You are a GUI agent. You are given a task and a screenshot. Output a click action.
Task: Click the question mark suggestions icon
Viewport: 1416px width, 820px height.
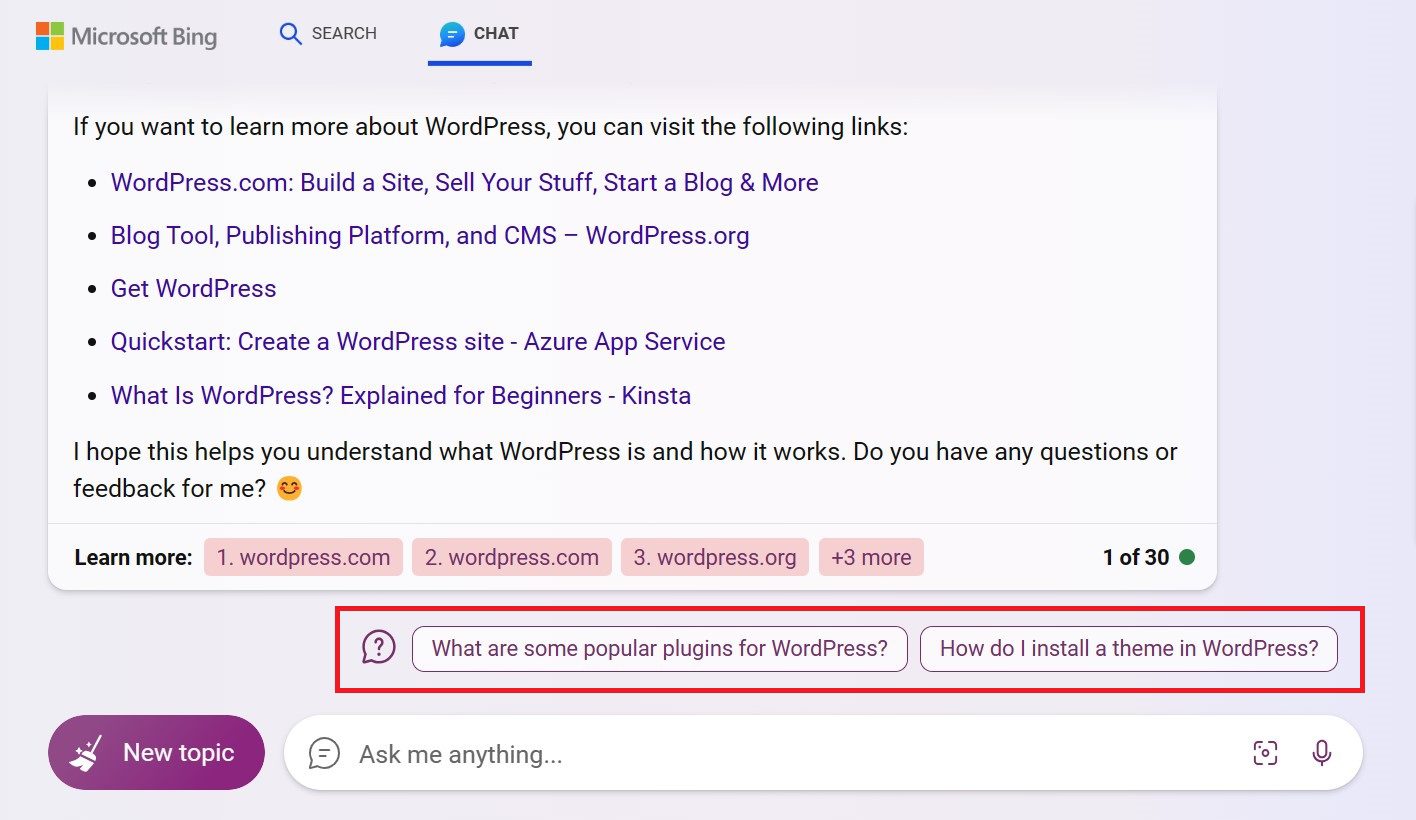tap(378, 648)
